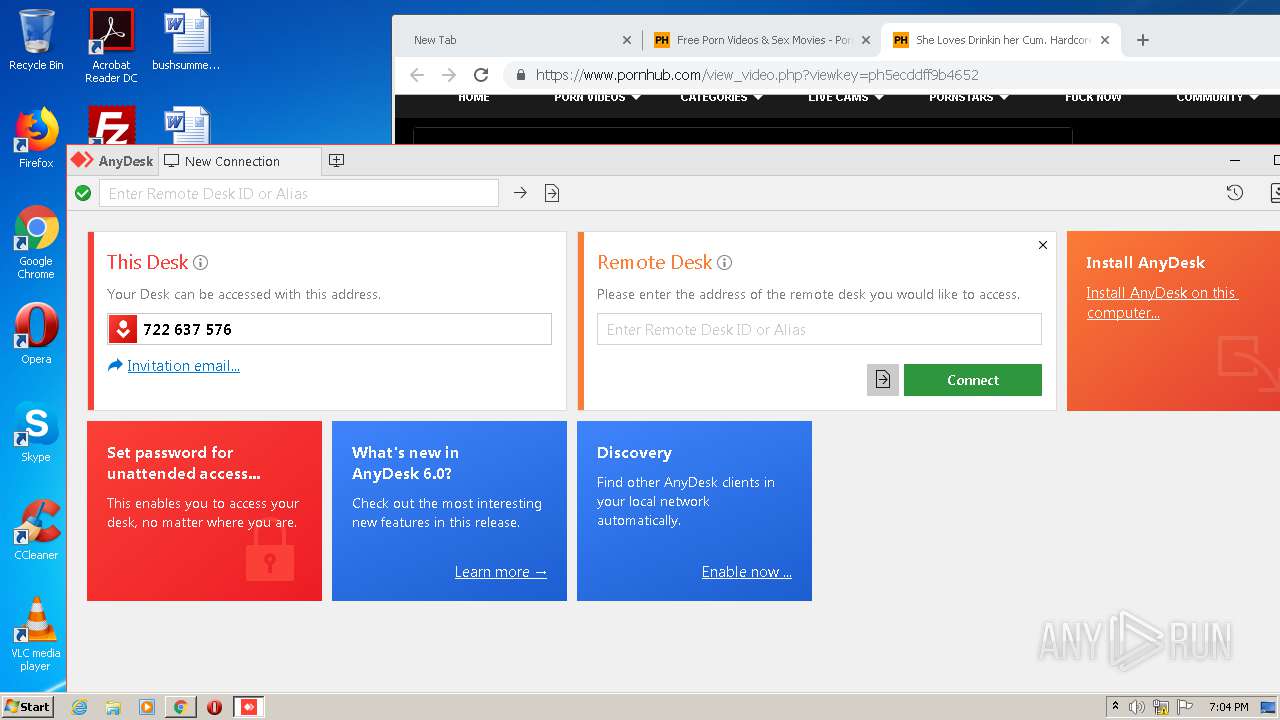This screenshot has height=720, width=1280.
Task: Open media player from taskbar
Action: pyautogui.click(x=147, y=707)
